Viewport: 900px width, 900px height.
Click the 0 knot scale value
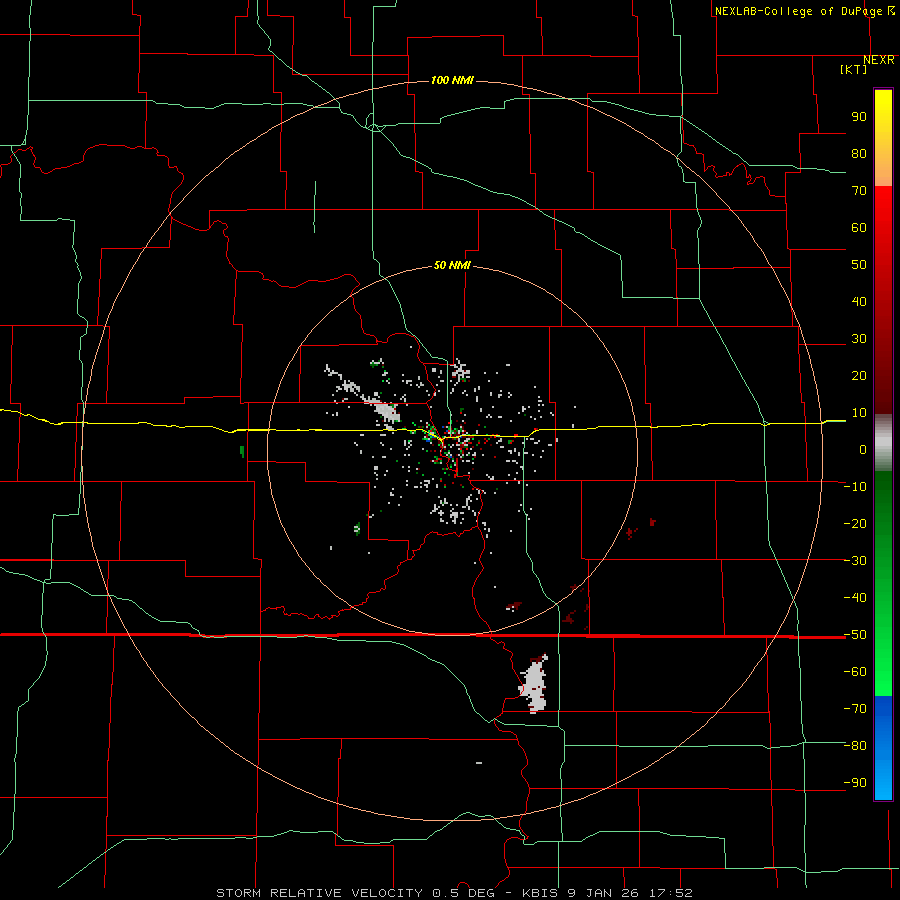click(863, 450)
